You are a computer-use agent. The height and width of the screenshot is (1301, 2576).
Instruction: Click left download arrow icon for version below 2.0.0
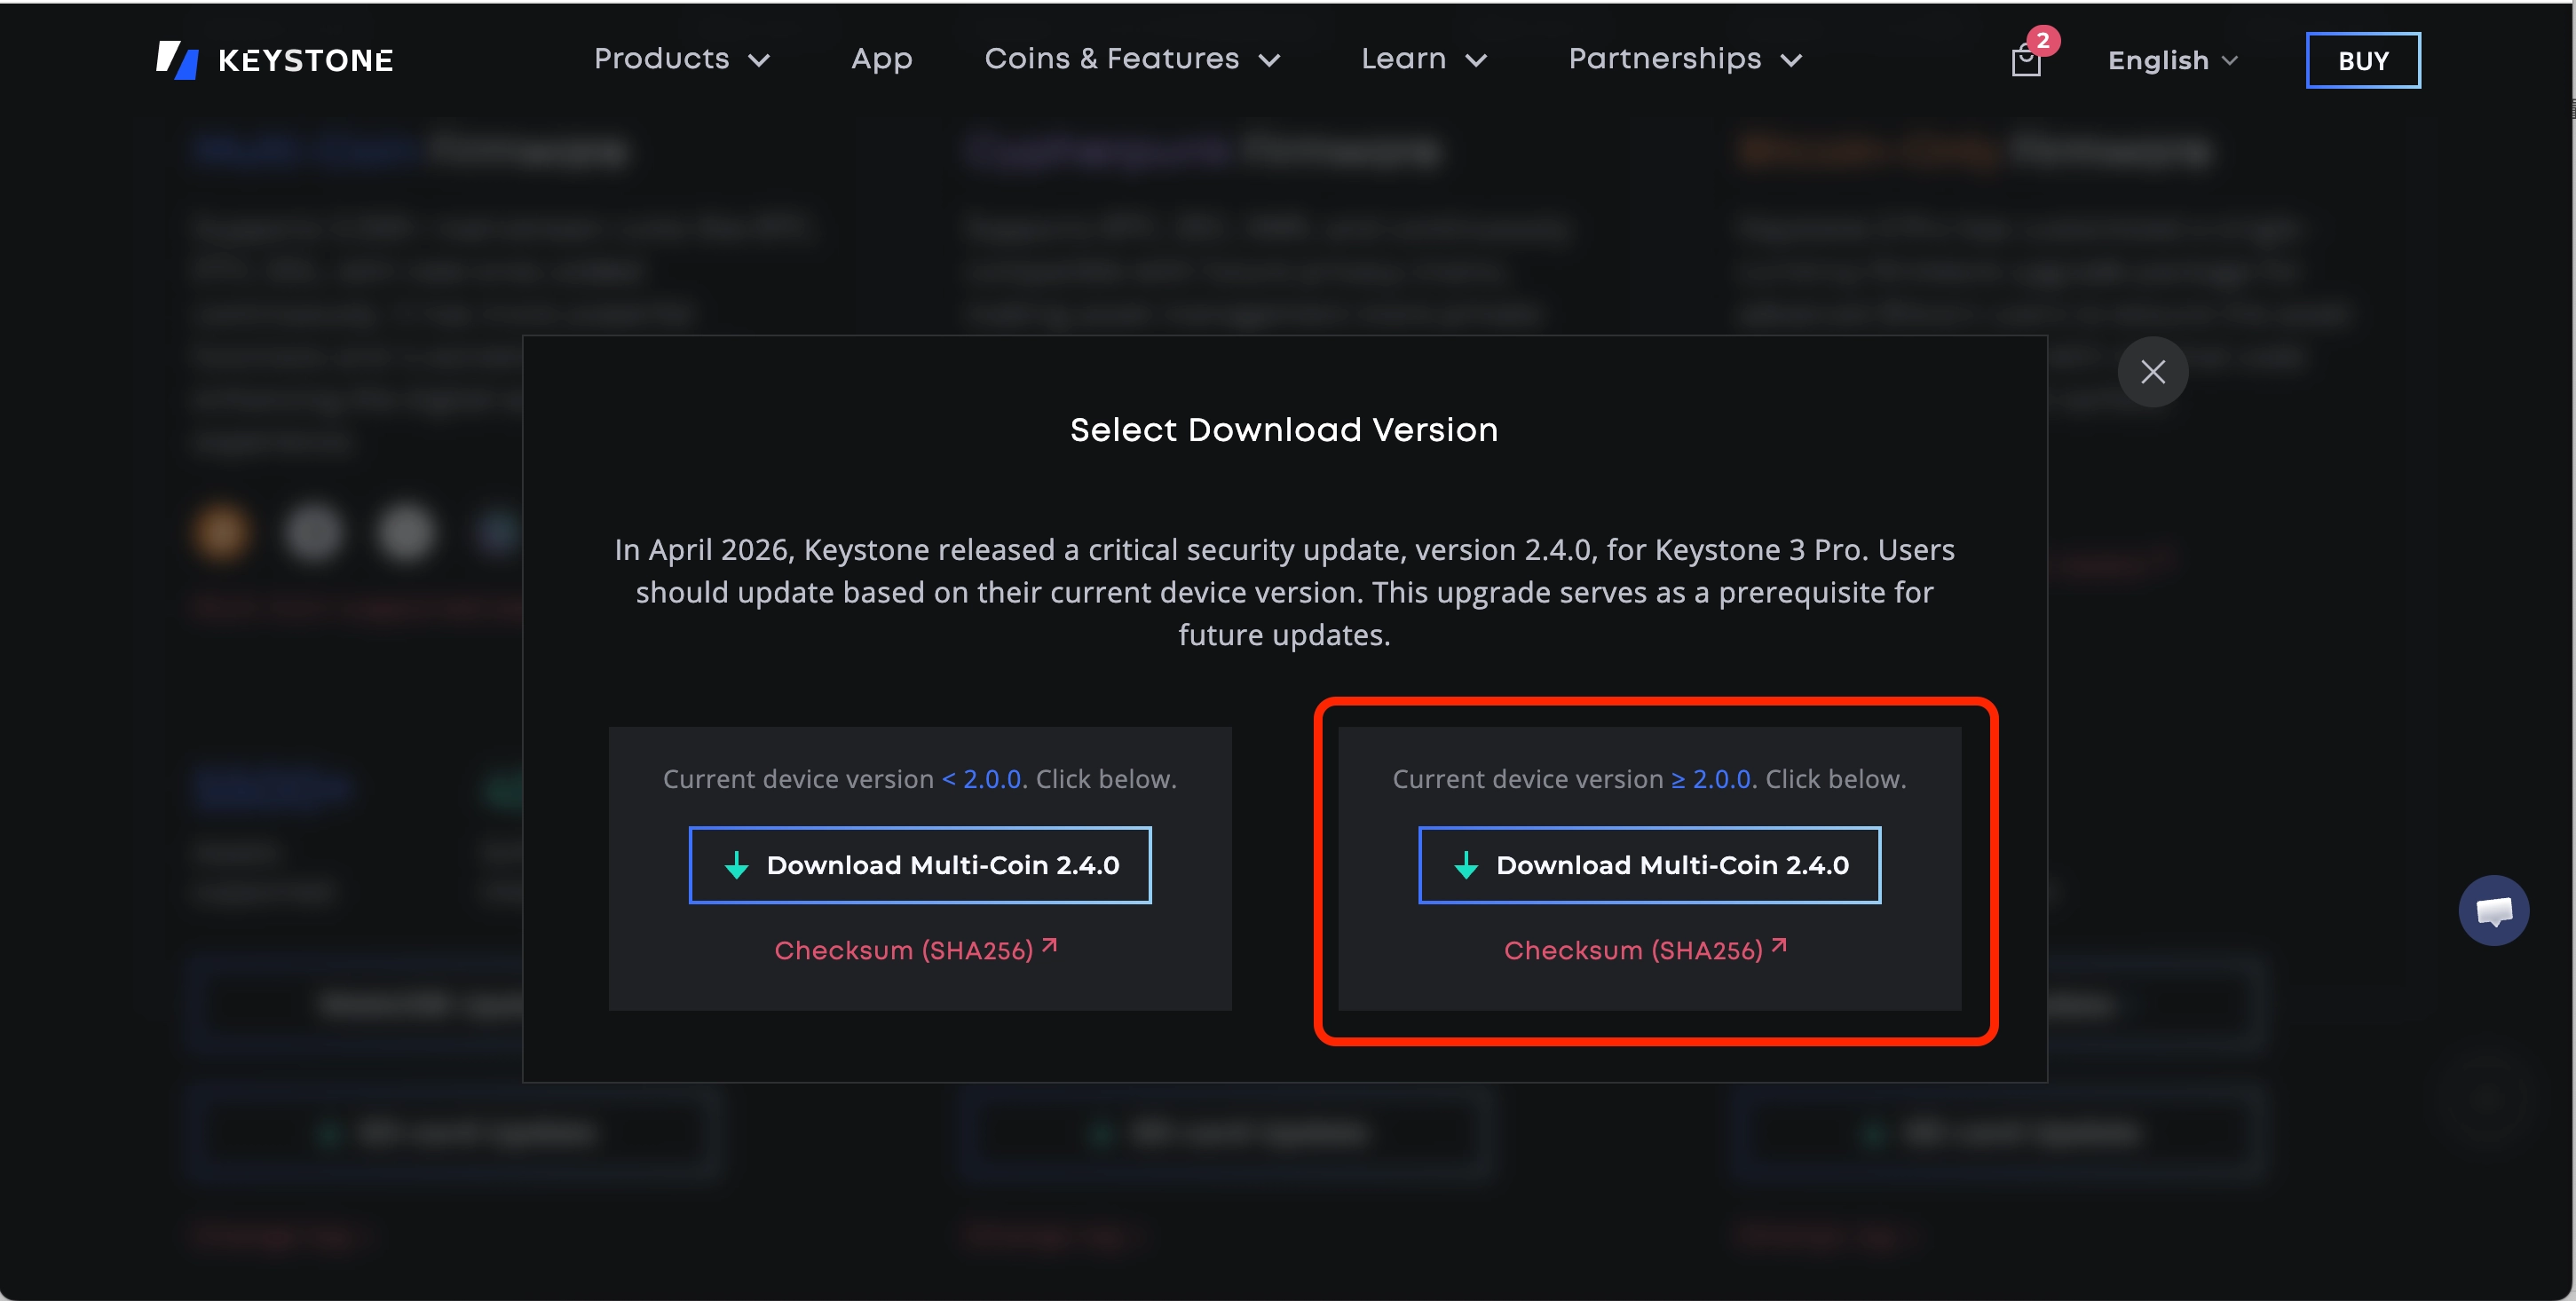[737, 865]
